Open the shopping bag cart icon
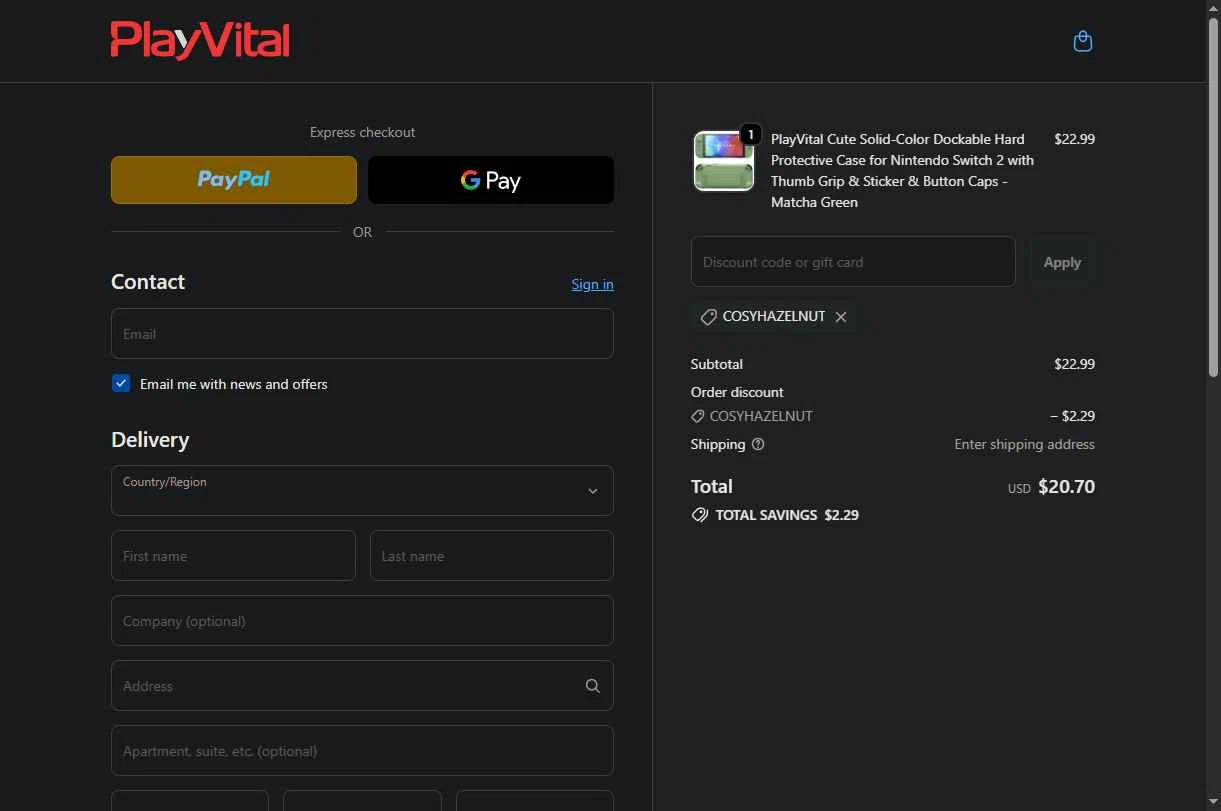 click(x=1082, y=41)
